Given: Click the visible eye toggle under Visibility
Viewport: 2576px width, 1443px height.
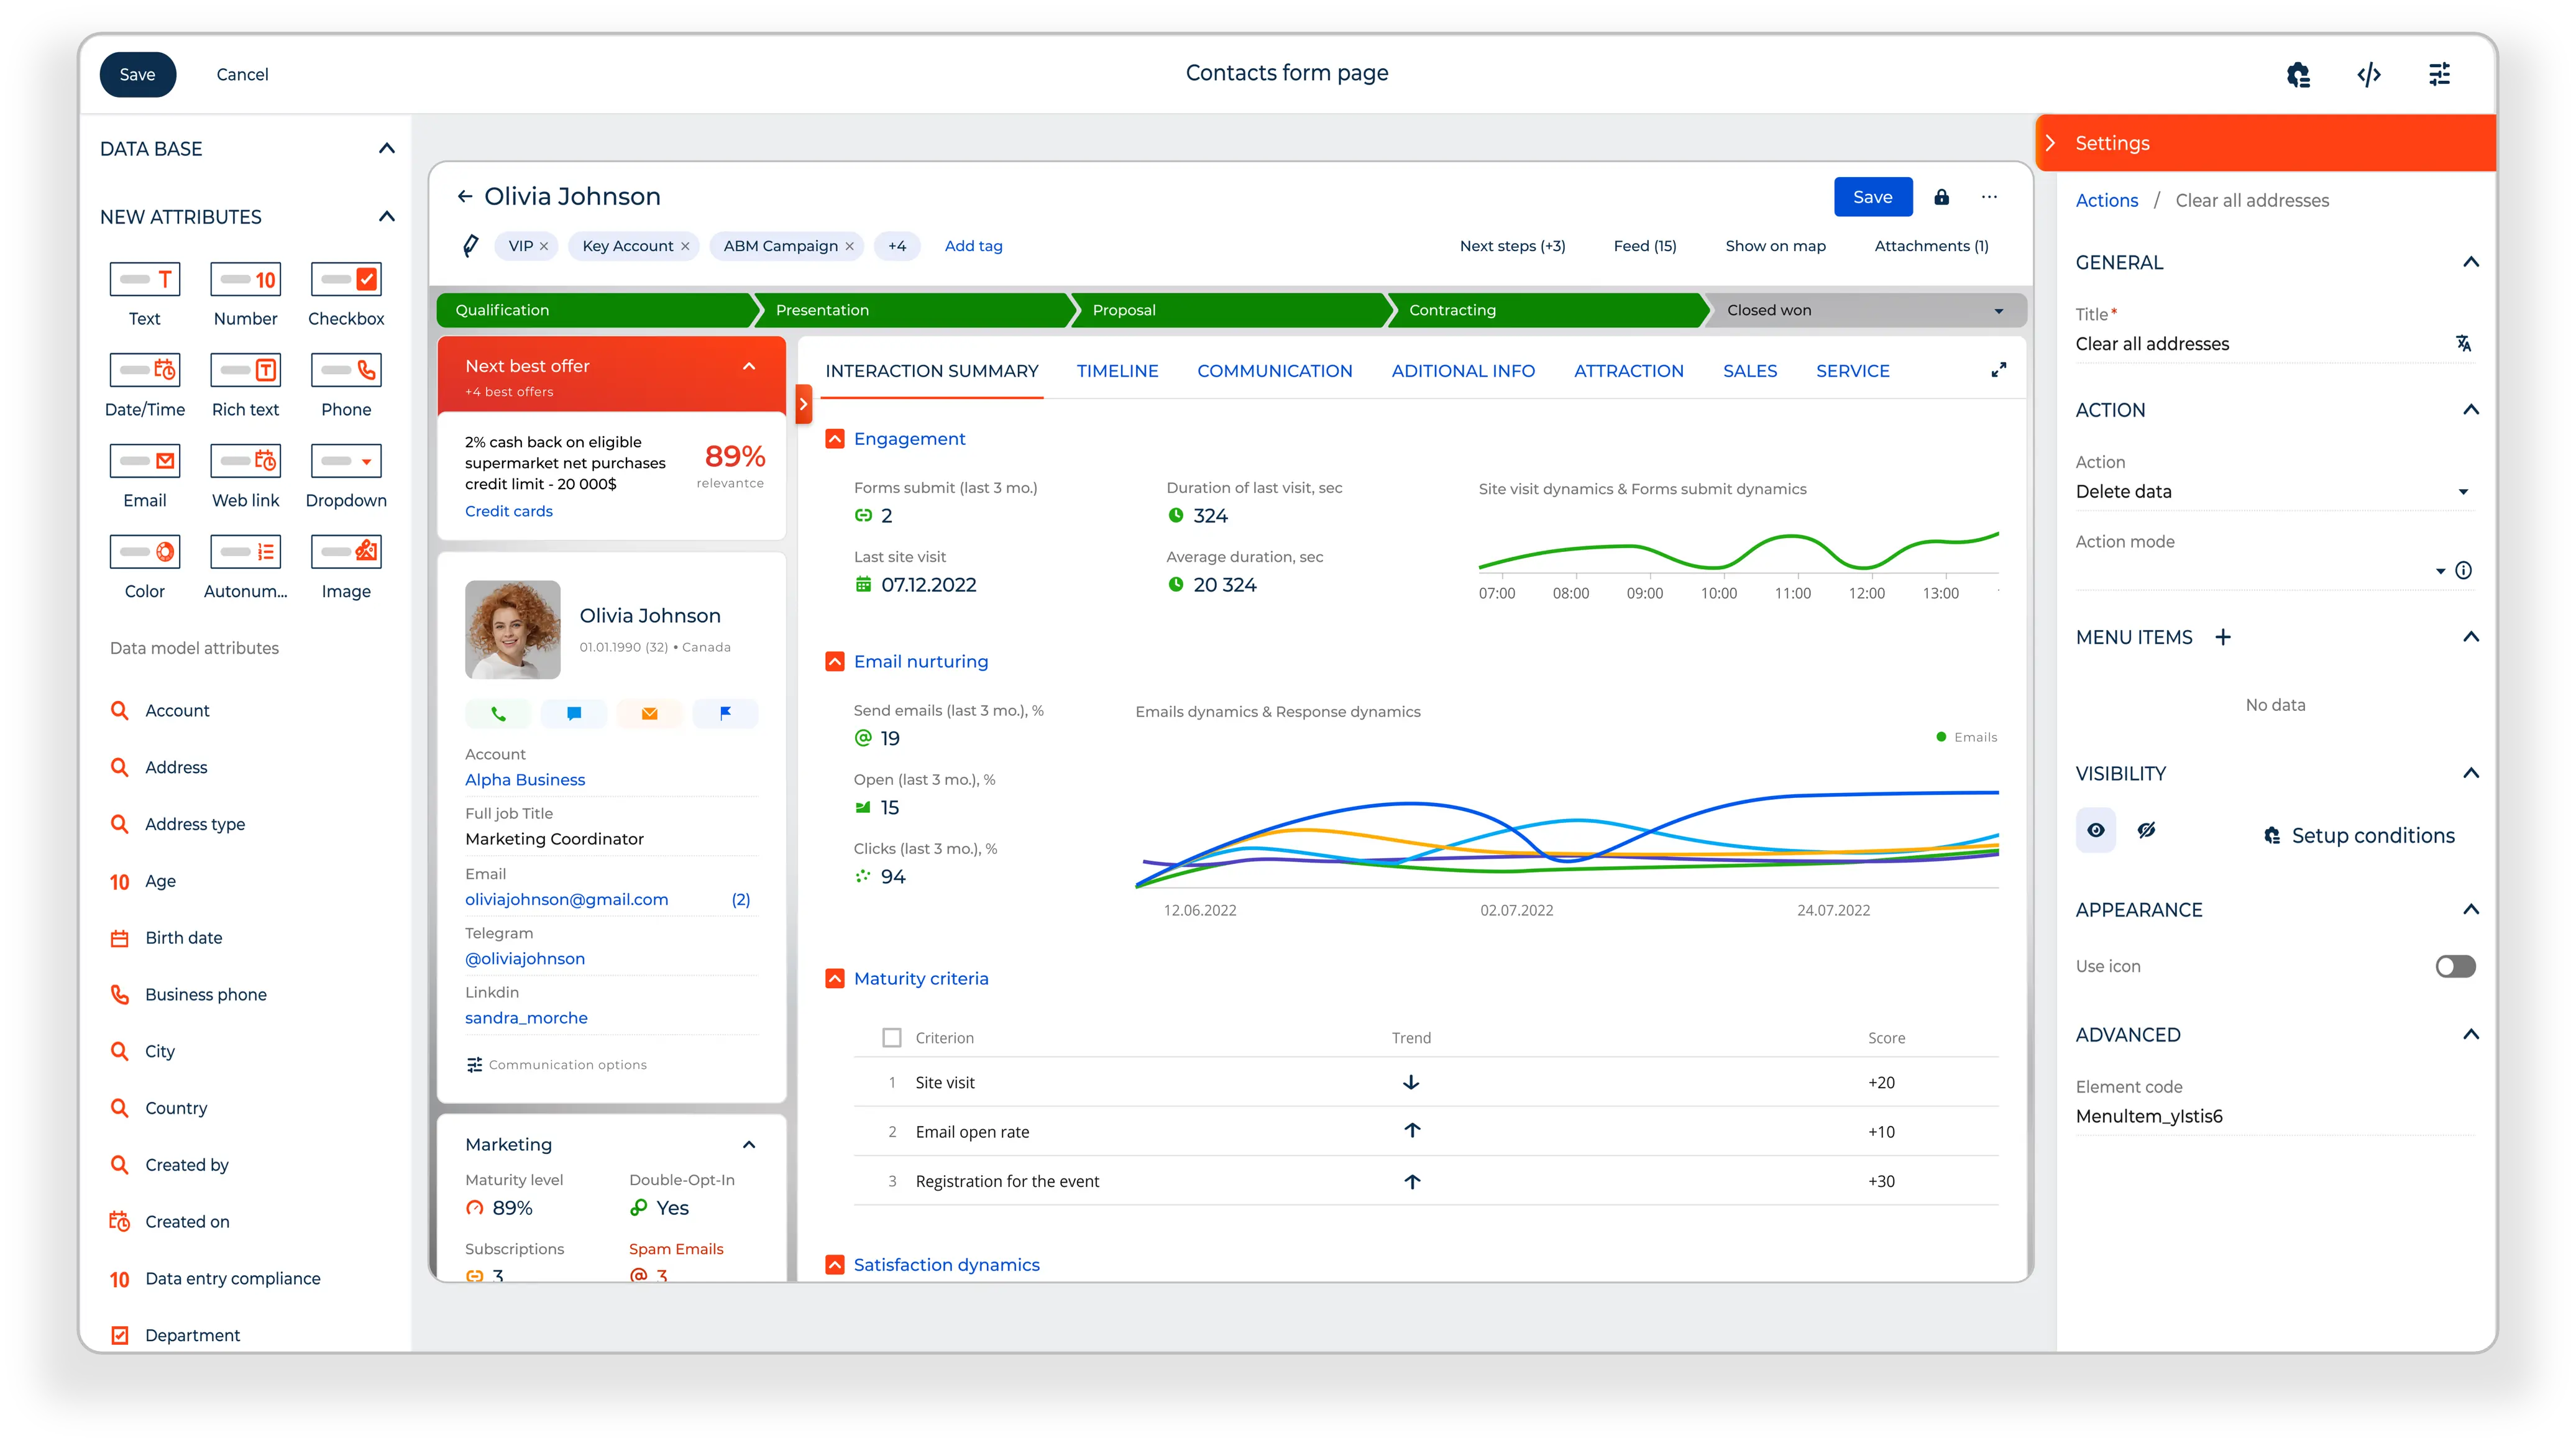Looking at the screenshot, I should pyautogui.click(x=2096, y=830).
